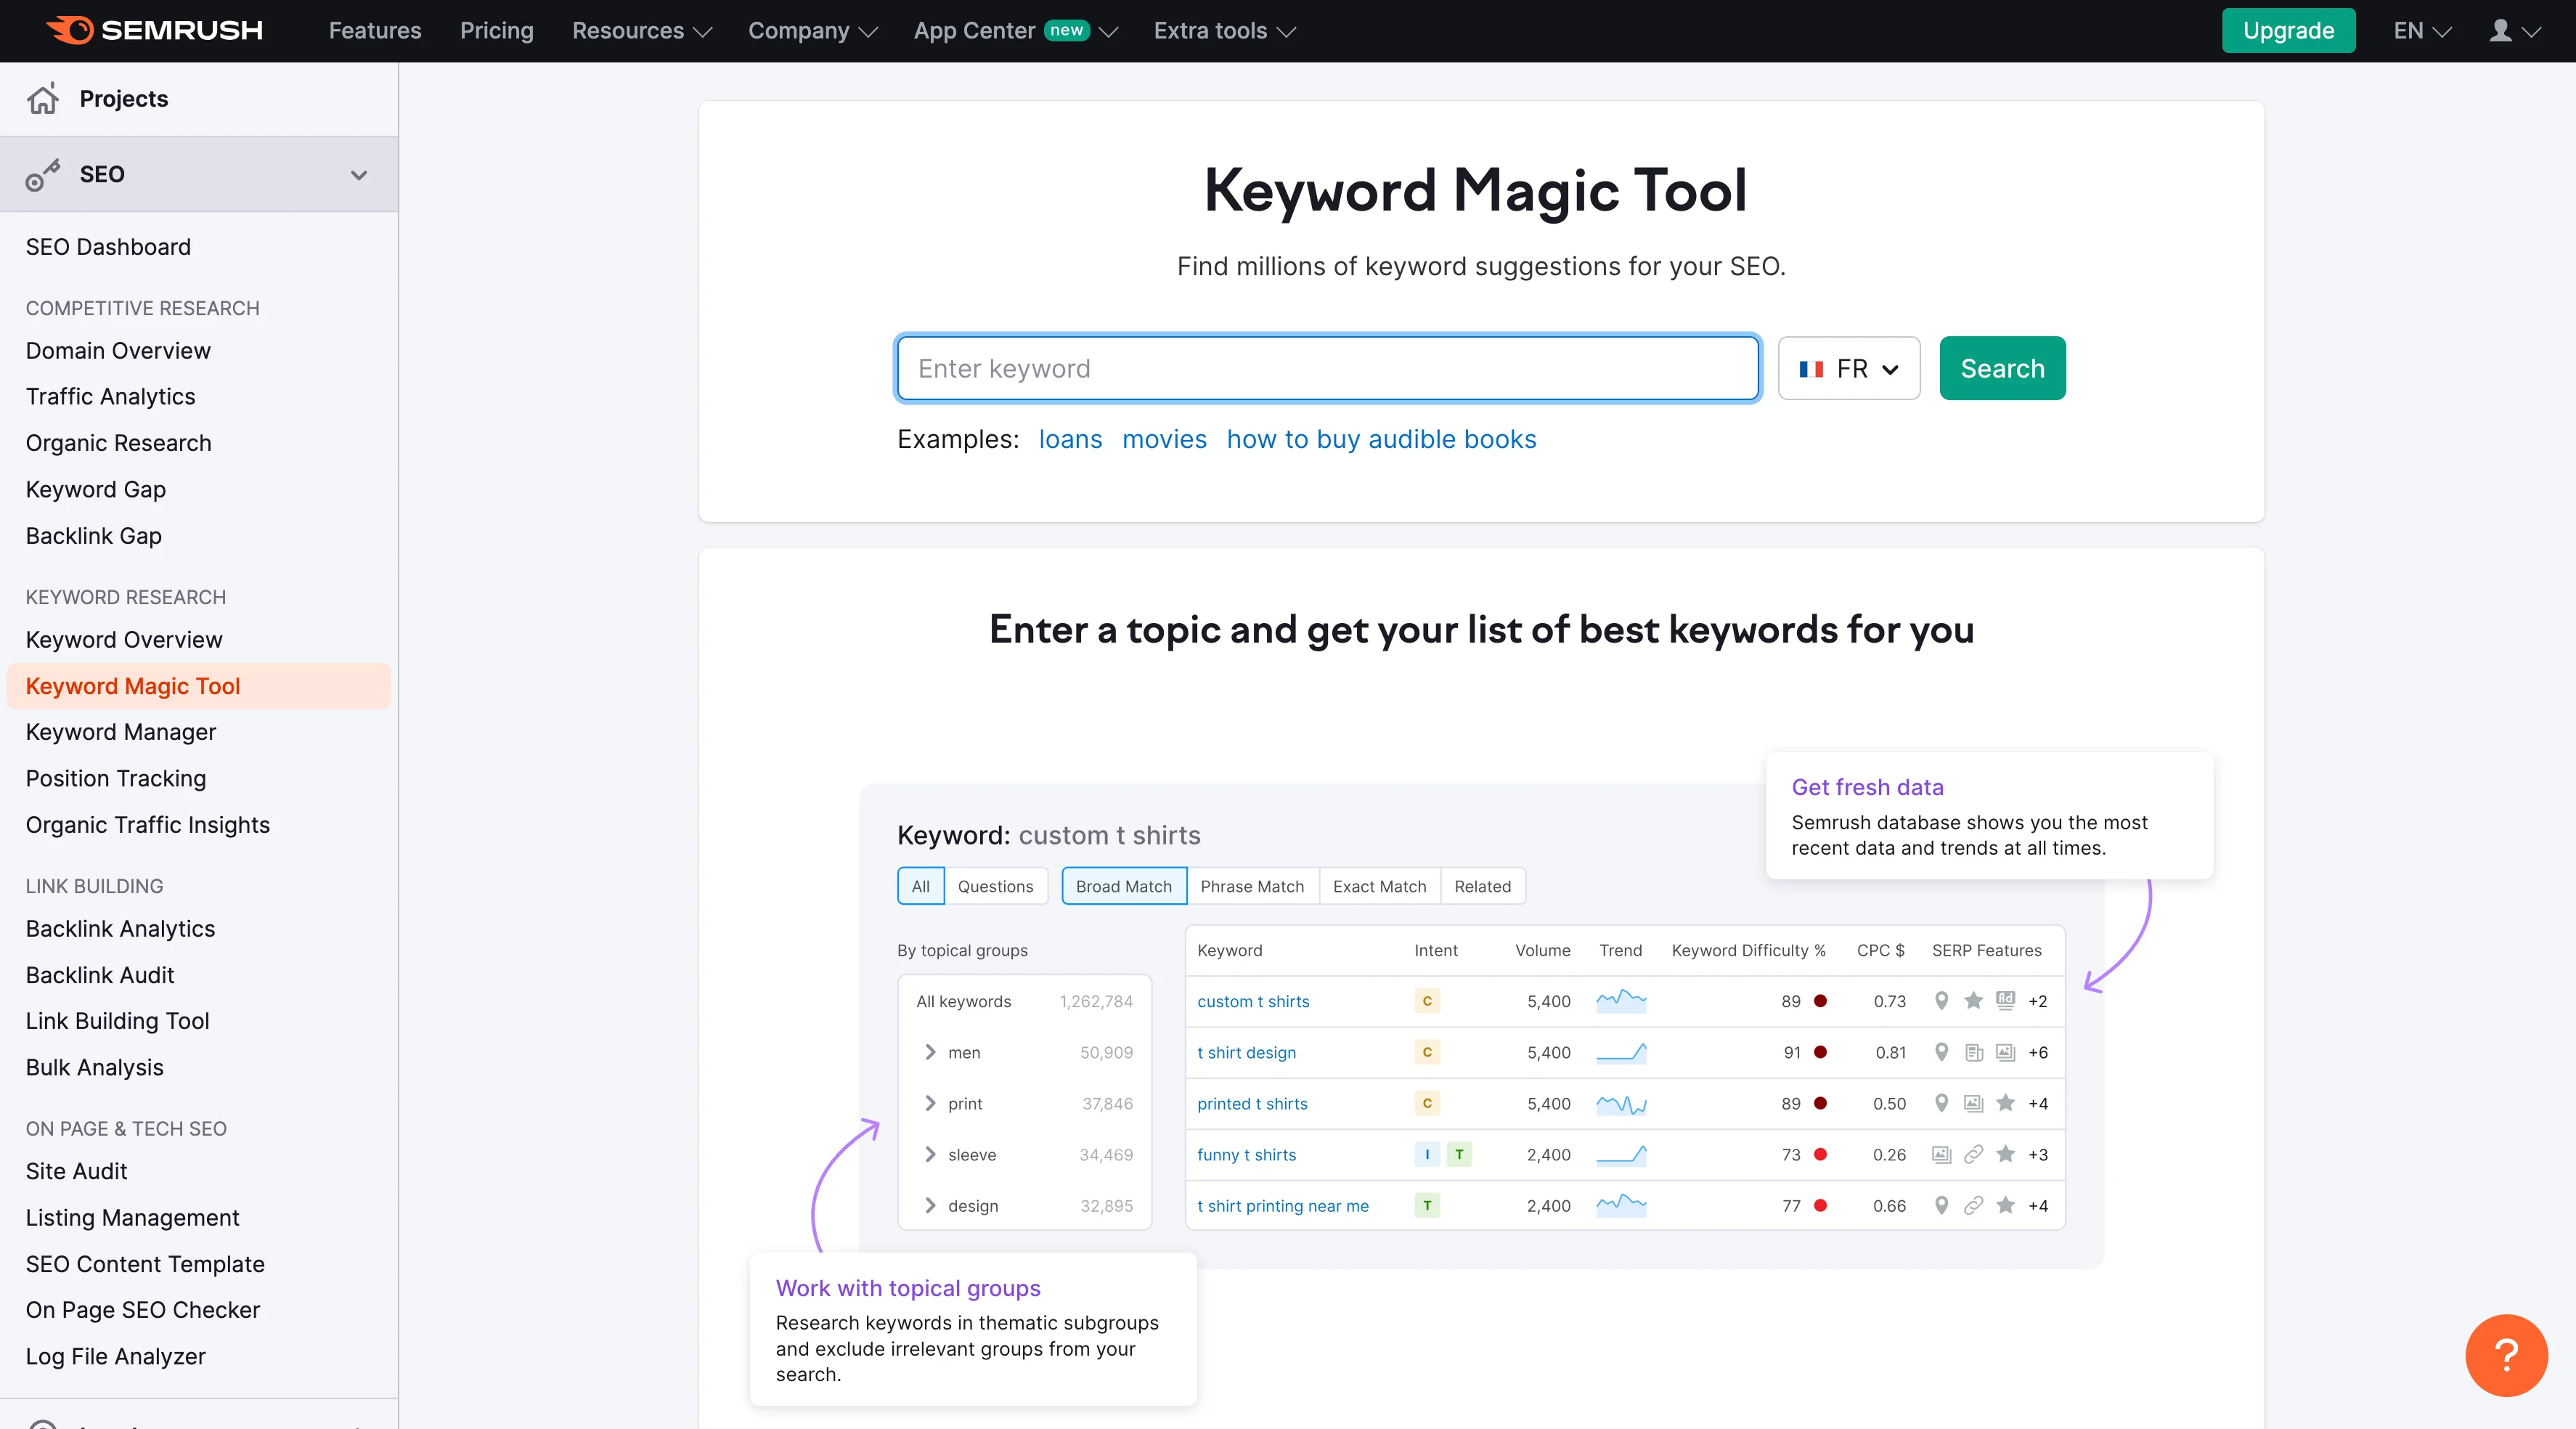
Task: Open Site Audit in sidebar
Action: 77,1171
